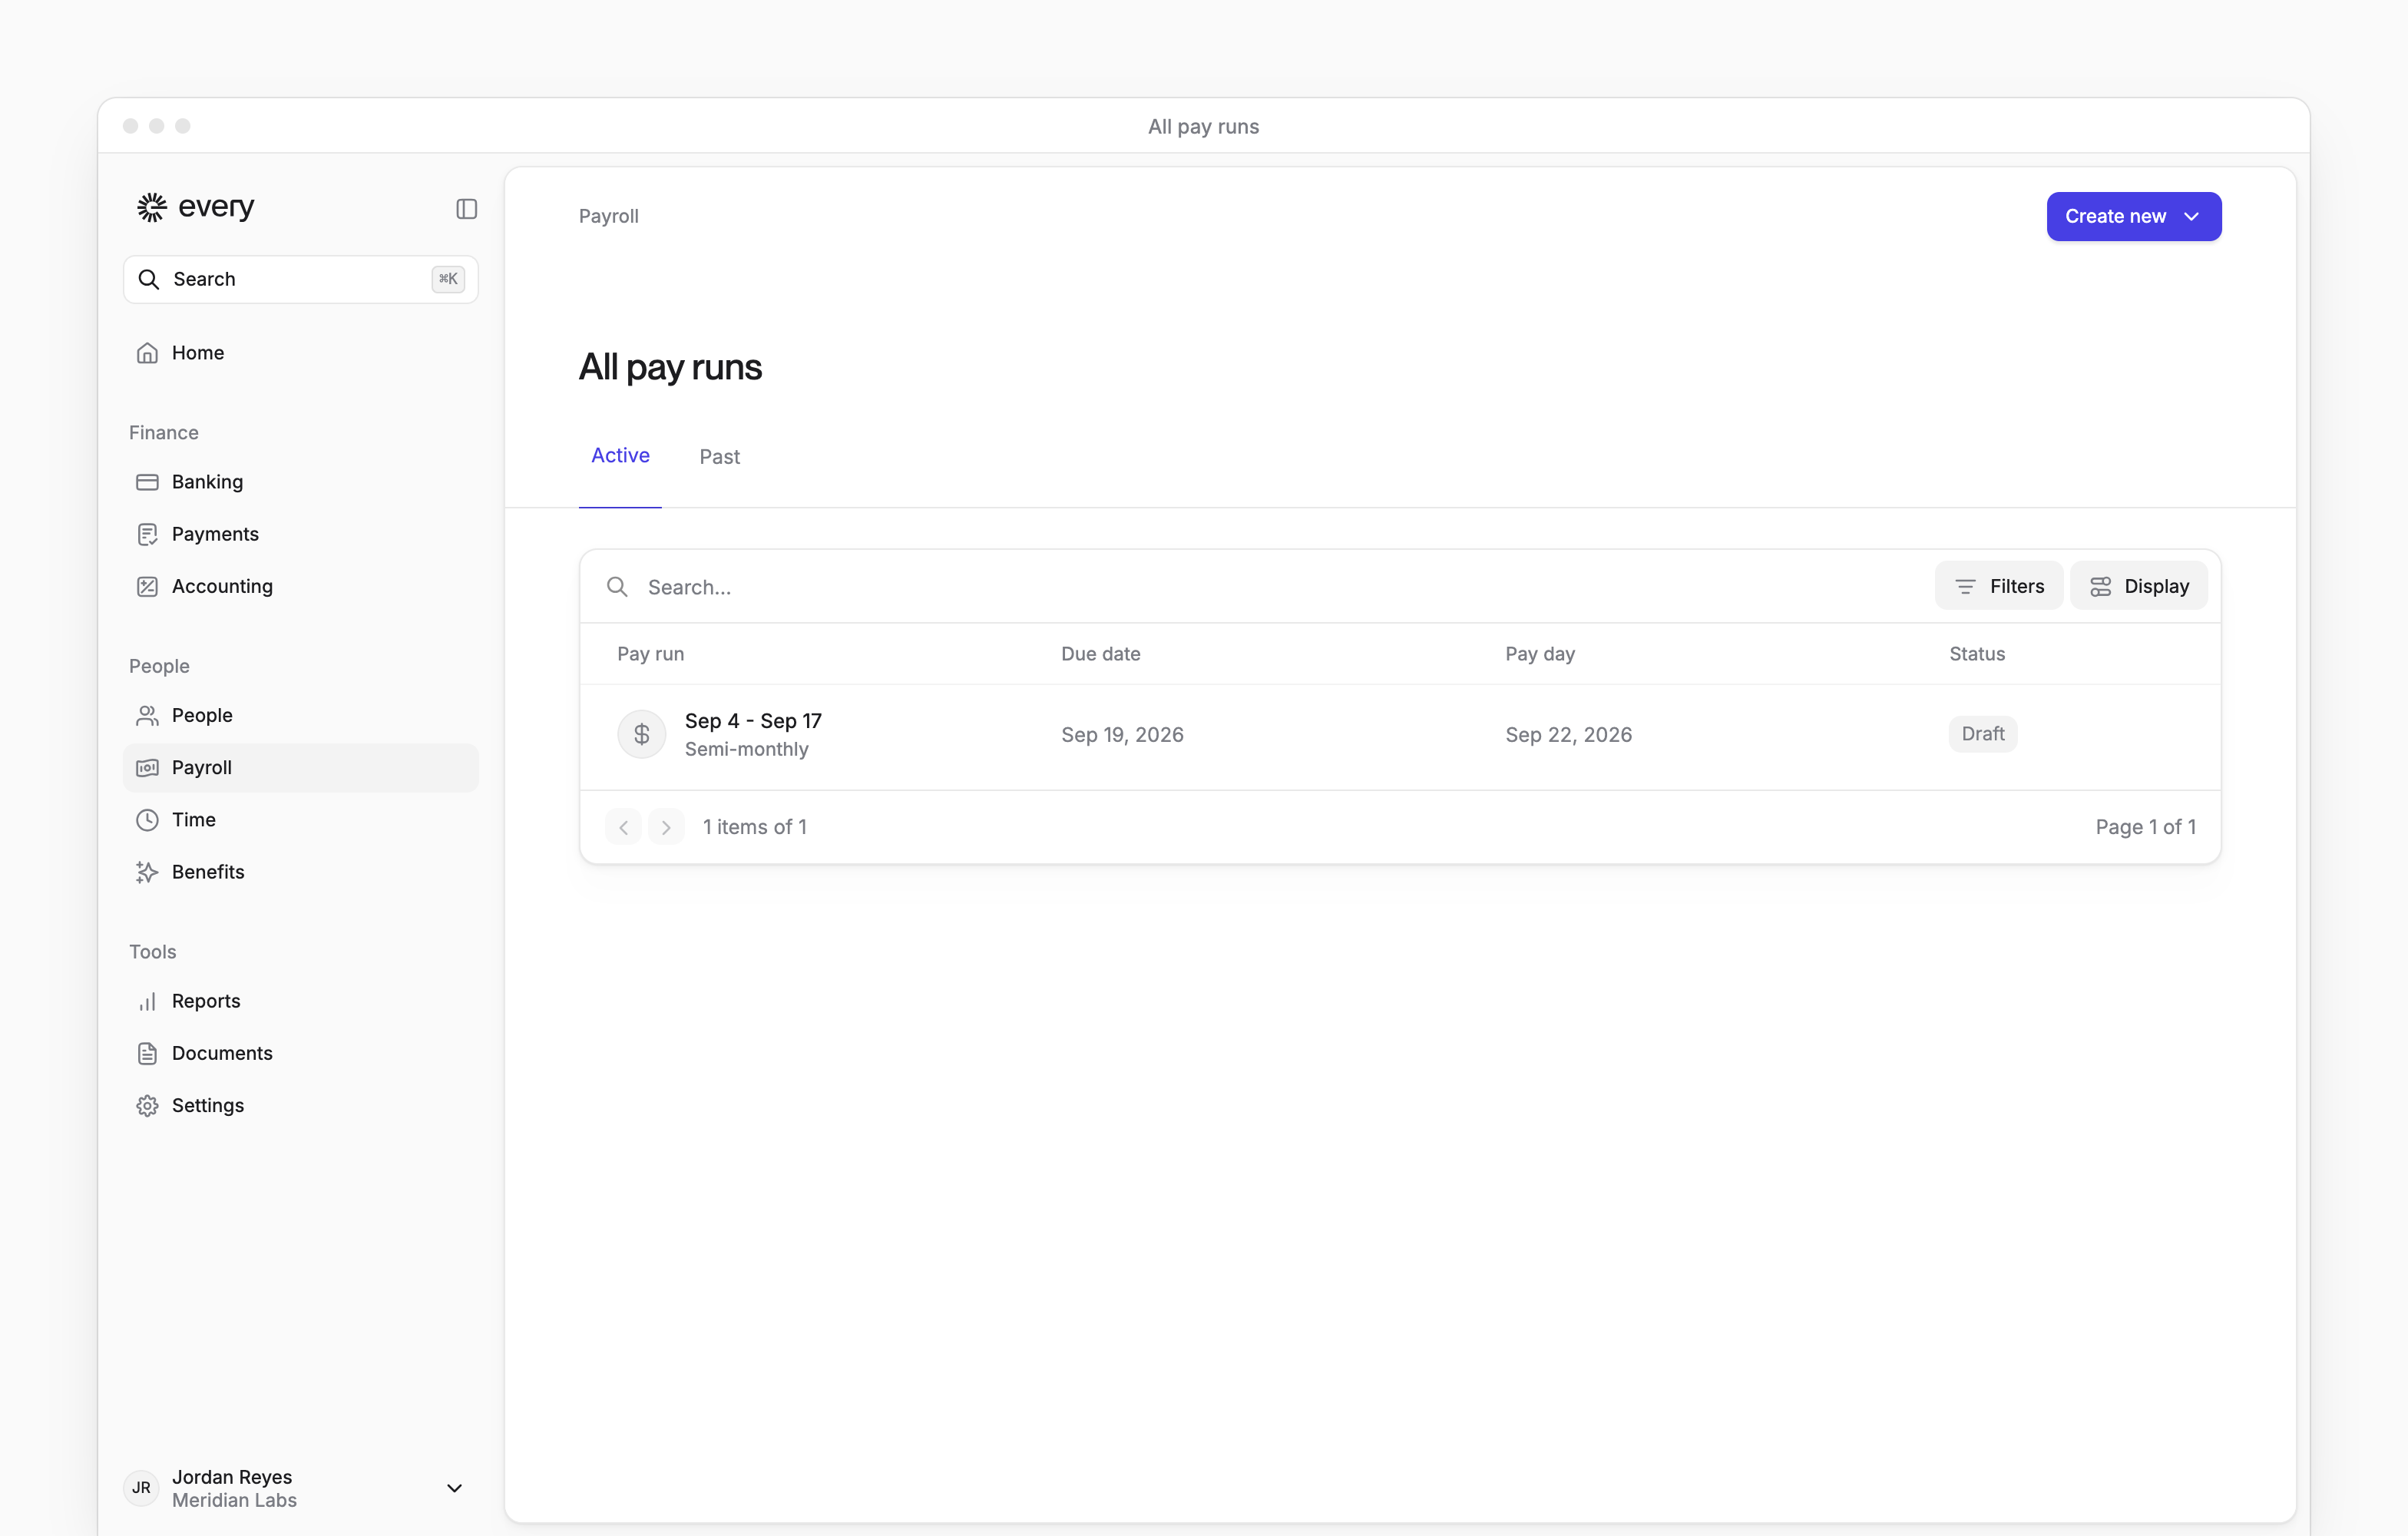The height and width of the screenshot is (1536, 2408).
Task: Switch to the Past tab
Action: click(x=720, y=457)
